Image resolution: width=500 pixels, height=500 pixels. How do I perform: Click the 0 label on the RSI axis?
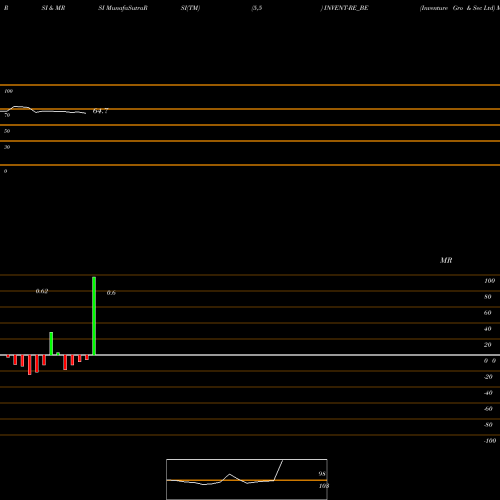tap(5, 171)
